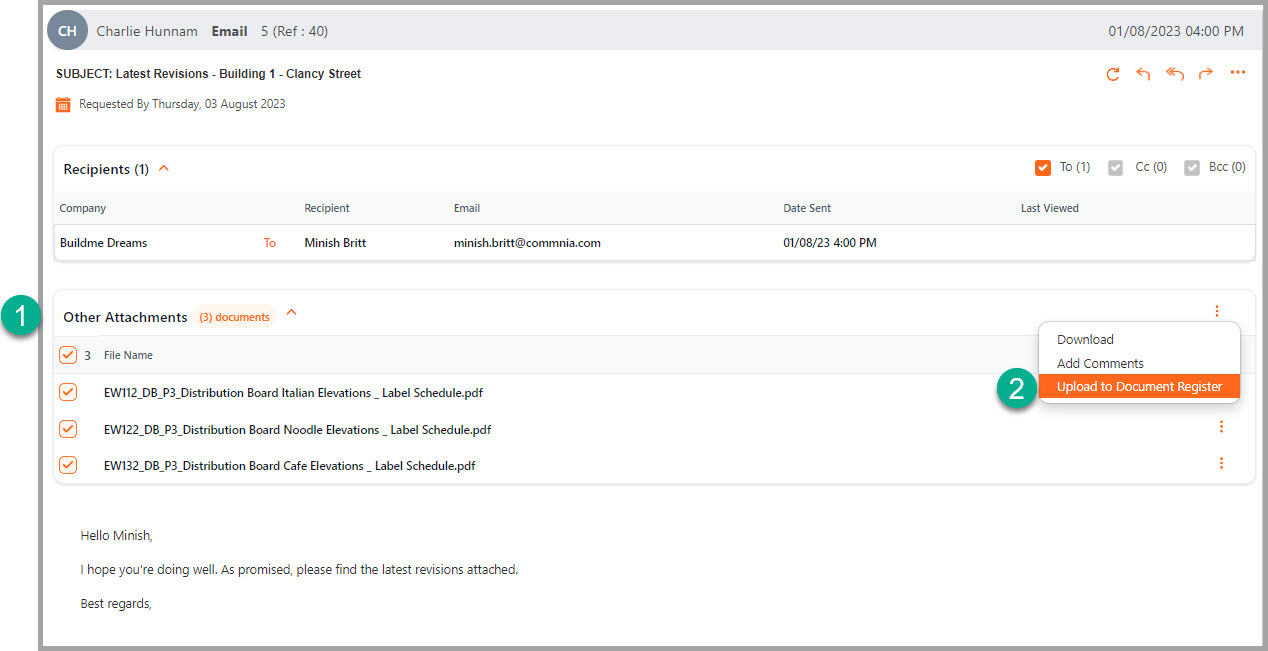
Task: Click the reply arrow icon
Action: [x=1143, y=74]
